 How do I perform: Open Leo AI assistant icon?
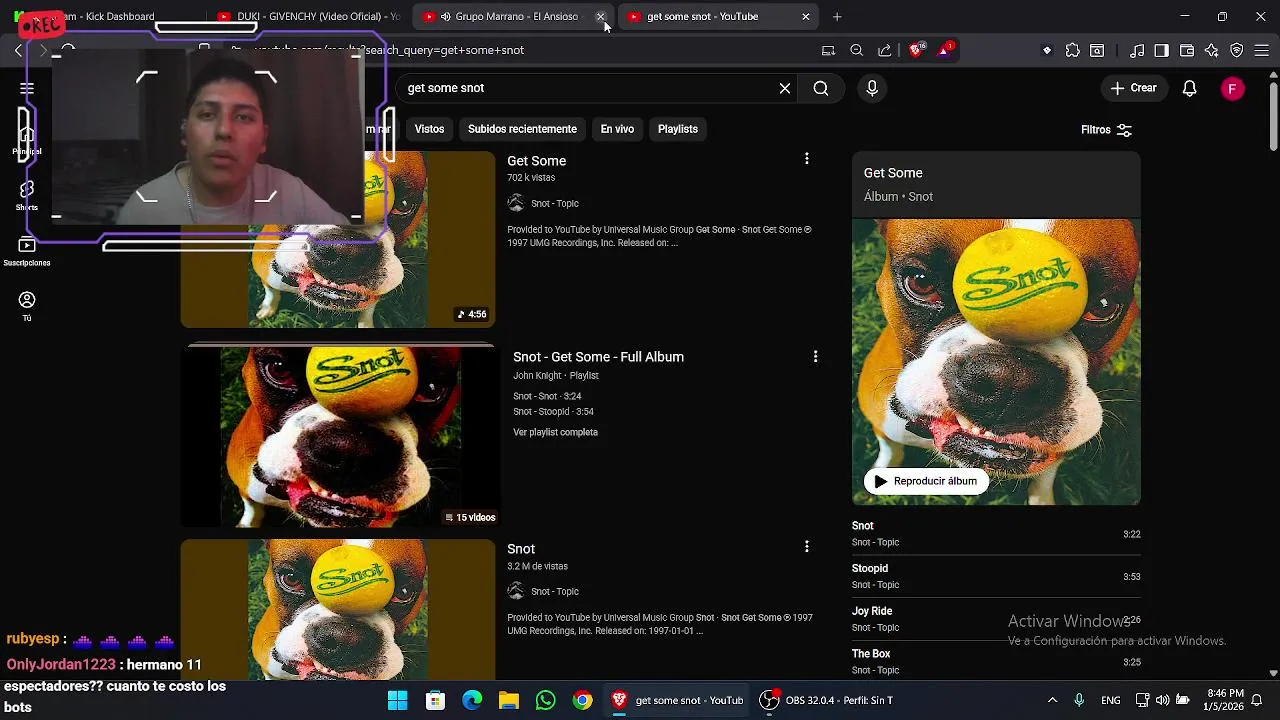[x=1212, y=50]
